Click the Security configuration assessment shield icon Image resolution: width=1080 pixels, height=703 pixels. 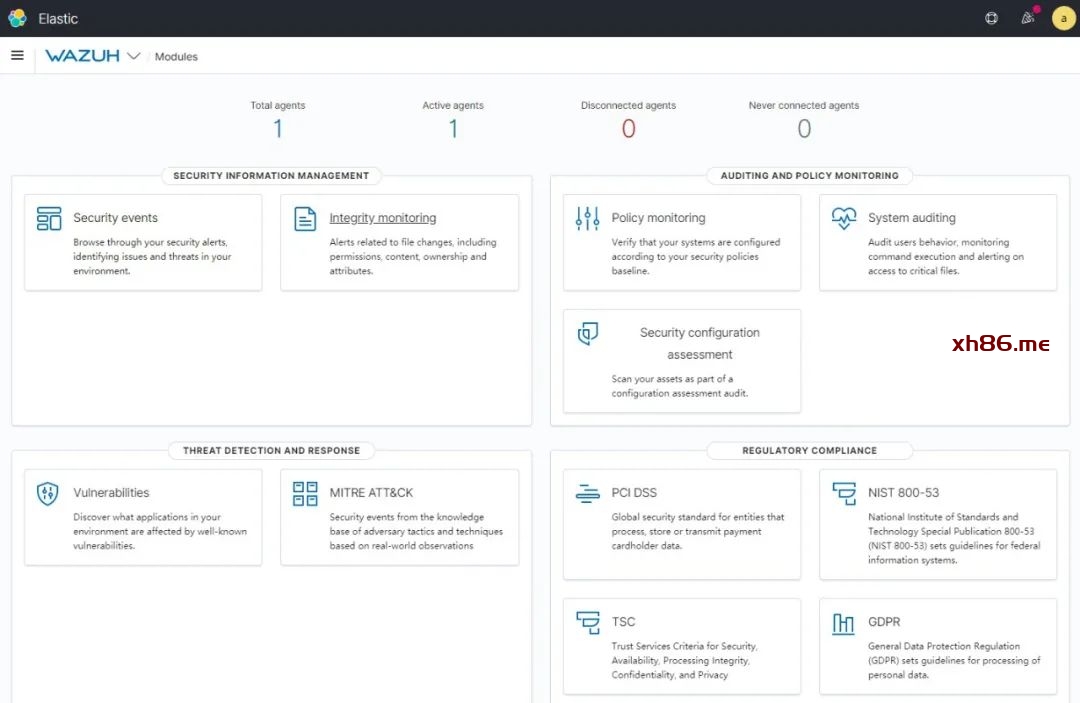[x=588, y=334]
